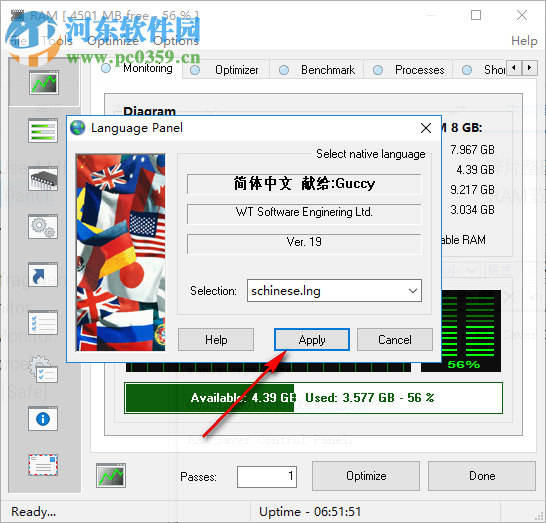This screenshot has width=546, height=523.
Task: Click the 9.217 GB value
Action: pyautogui.click(x=472, y=190)
